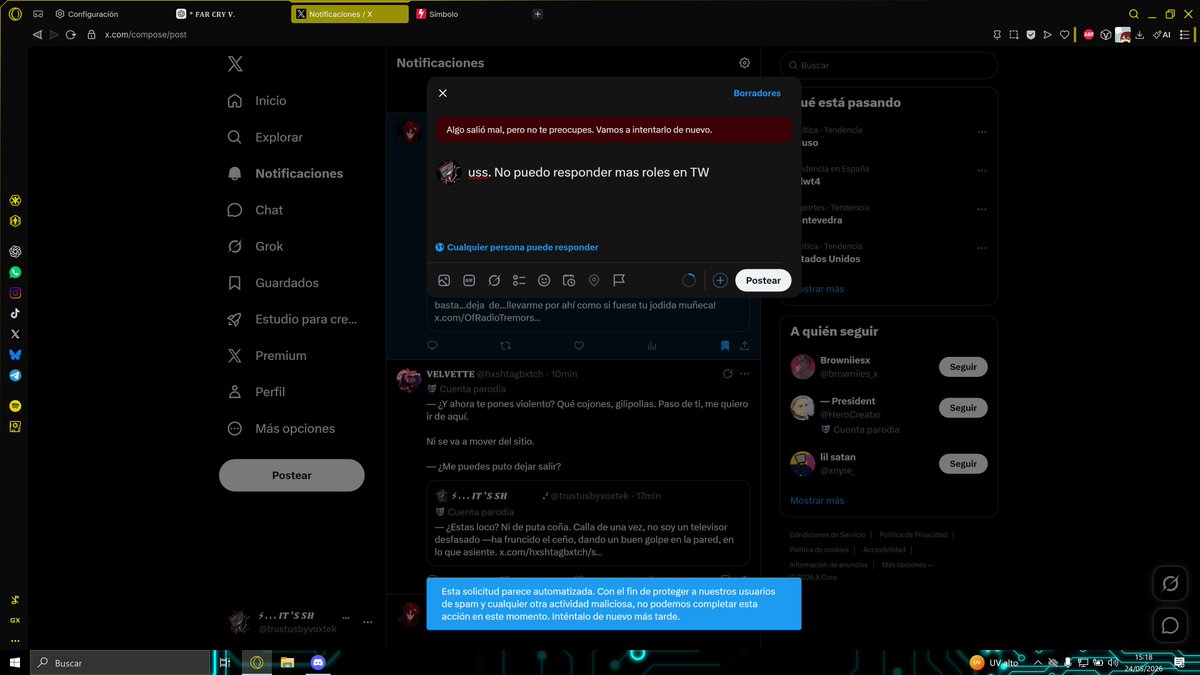Click the flag icon in compose toolbar
Screen dimensions: 1200x675
click(619, 280)
